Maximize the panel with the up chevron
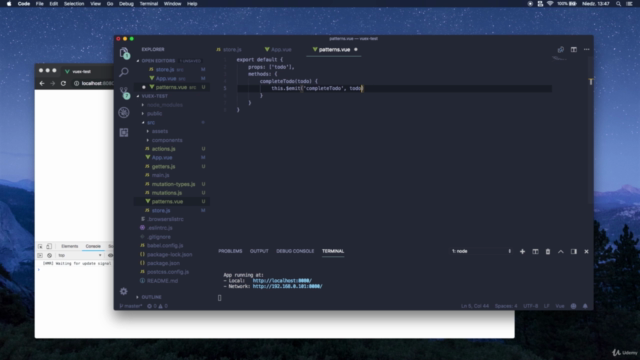The height and width of the screenshot is (360, 640). (x=561, y=251)
